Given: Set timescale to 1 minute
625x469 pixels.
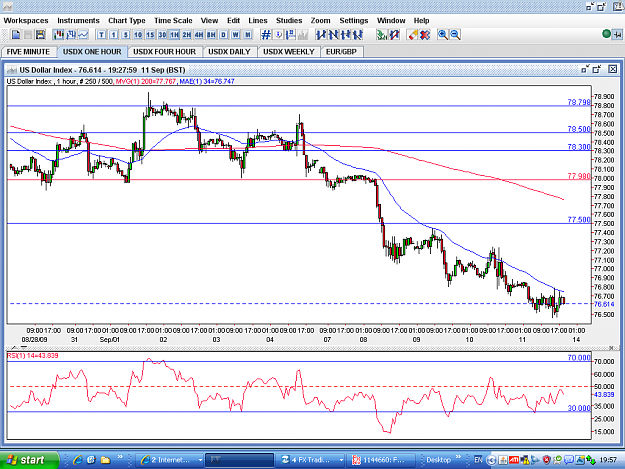Looking at the screenshot, I should click(114, 35).
